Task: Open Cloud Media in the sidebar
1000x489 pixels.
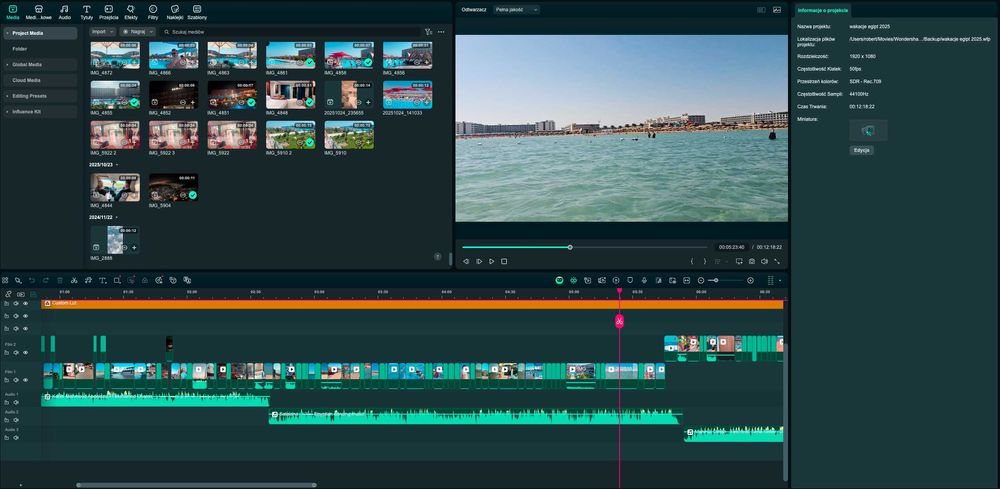Action: tap(39, 80)
